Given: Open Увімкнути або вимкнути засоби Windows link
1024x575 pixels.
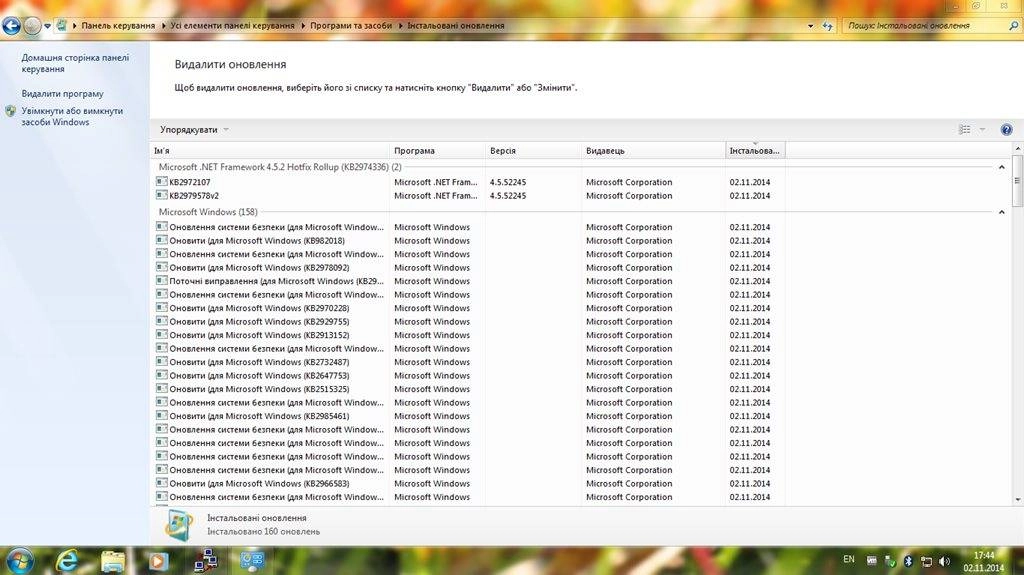Looking at the screenshot, I should pyautogui.click(x=72, y=117).
